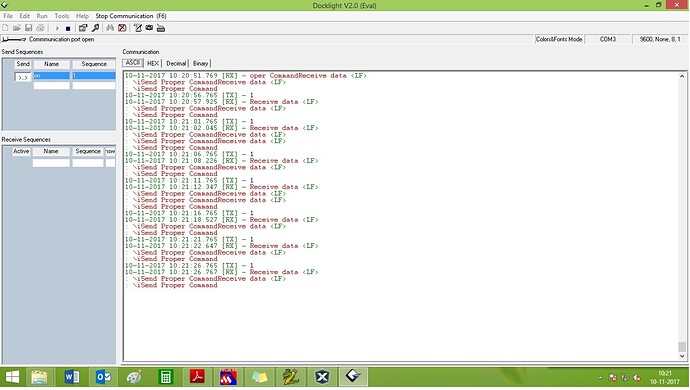Click the Sequence header in Send Sequences

[94, 64]
